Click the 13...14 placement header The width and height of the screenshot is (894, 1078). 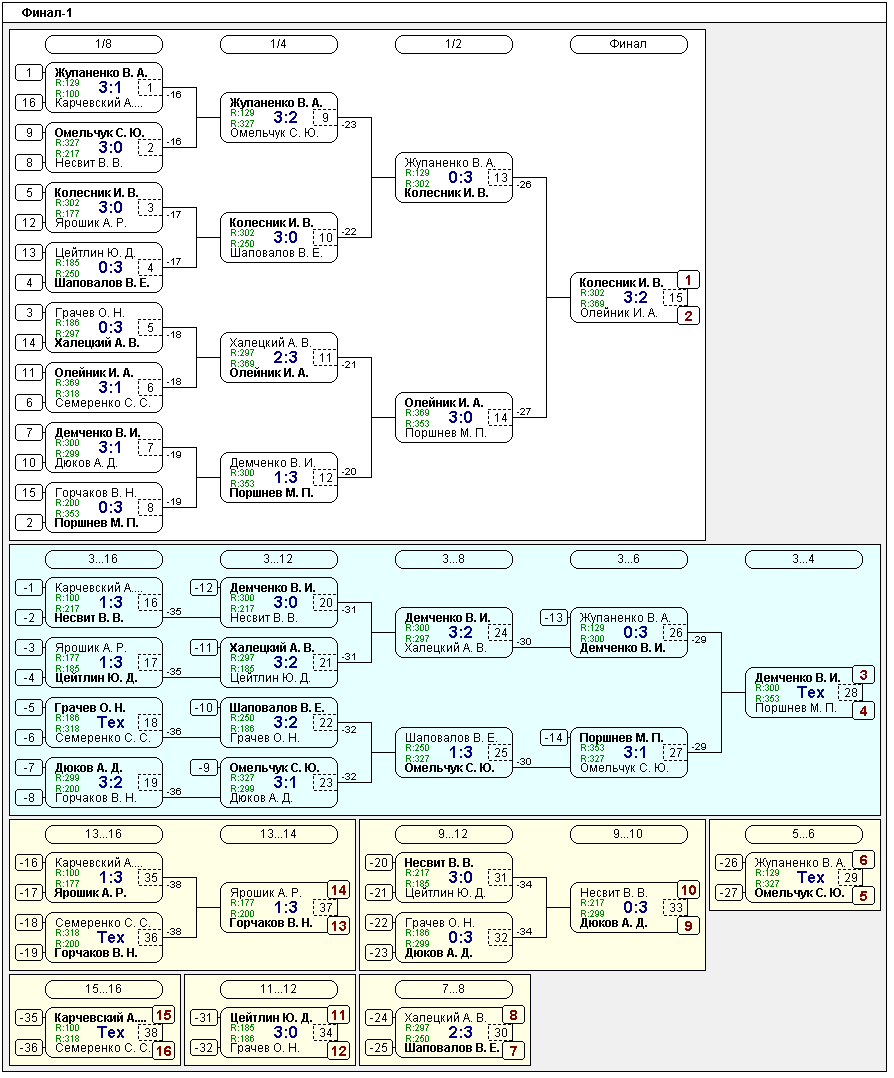(278, 834)
